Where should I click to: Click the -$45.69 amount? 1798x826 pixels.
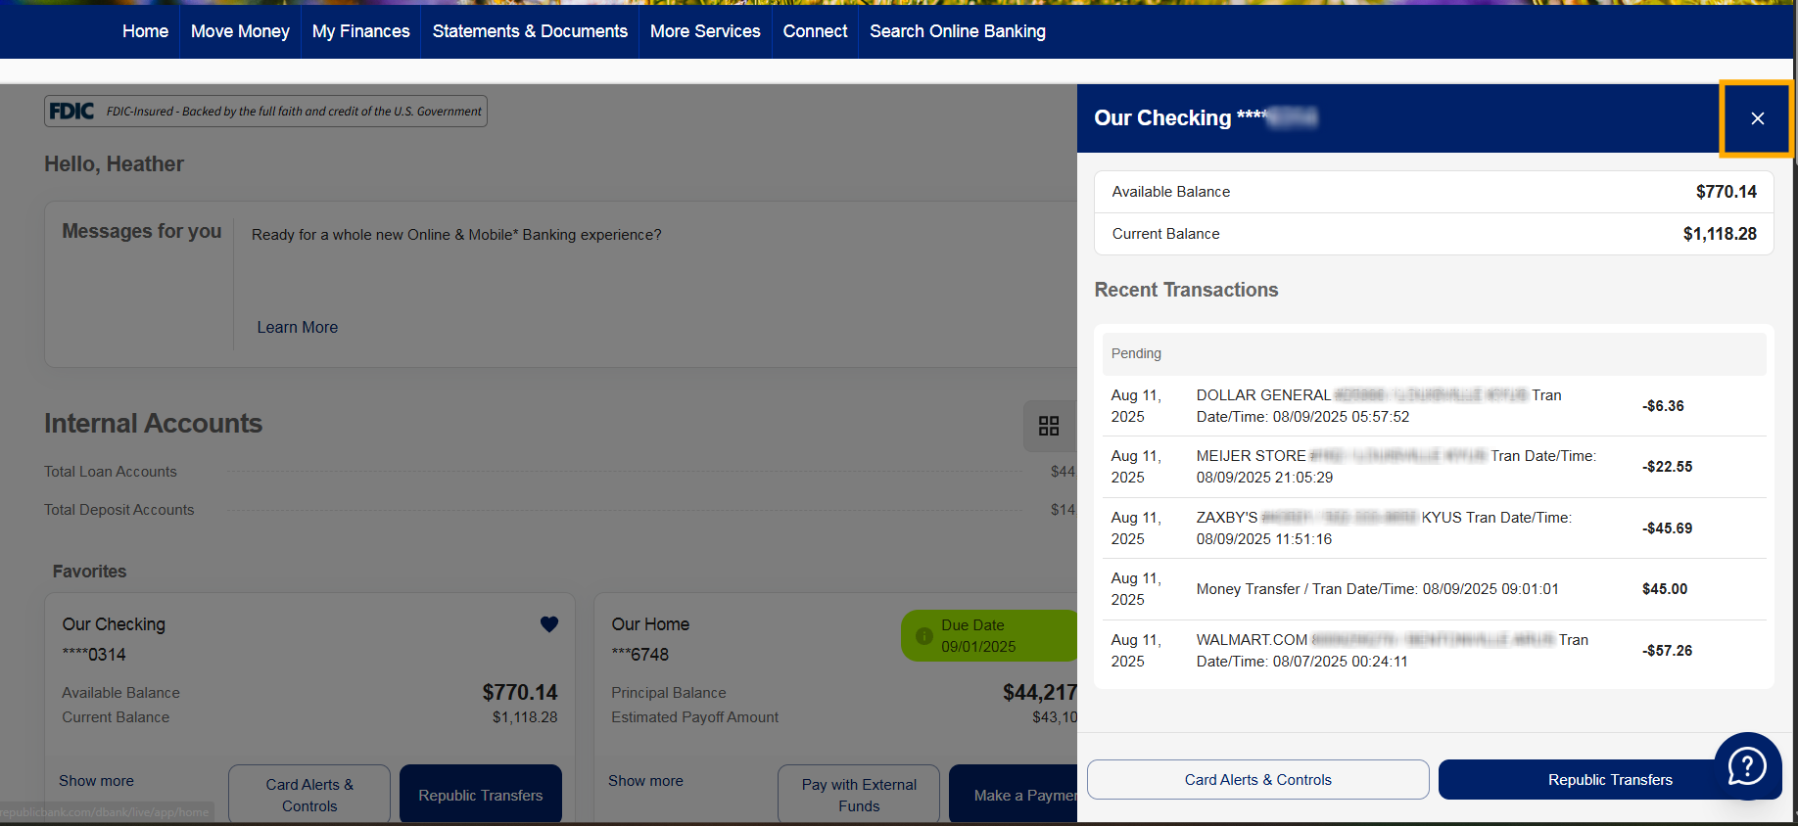tap(1667, 528)
